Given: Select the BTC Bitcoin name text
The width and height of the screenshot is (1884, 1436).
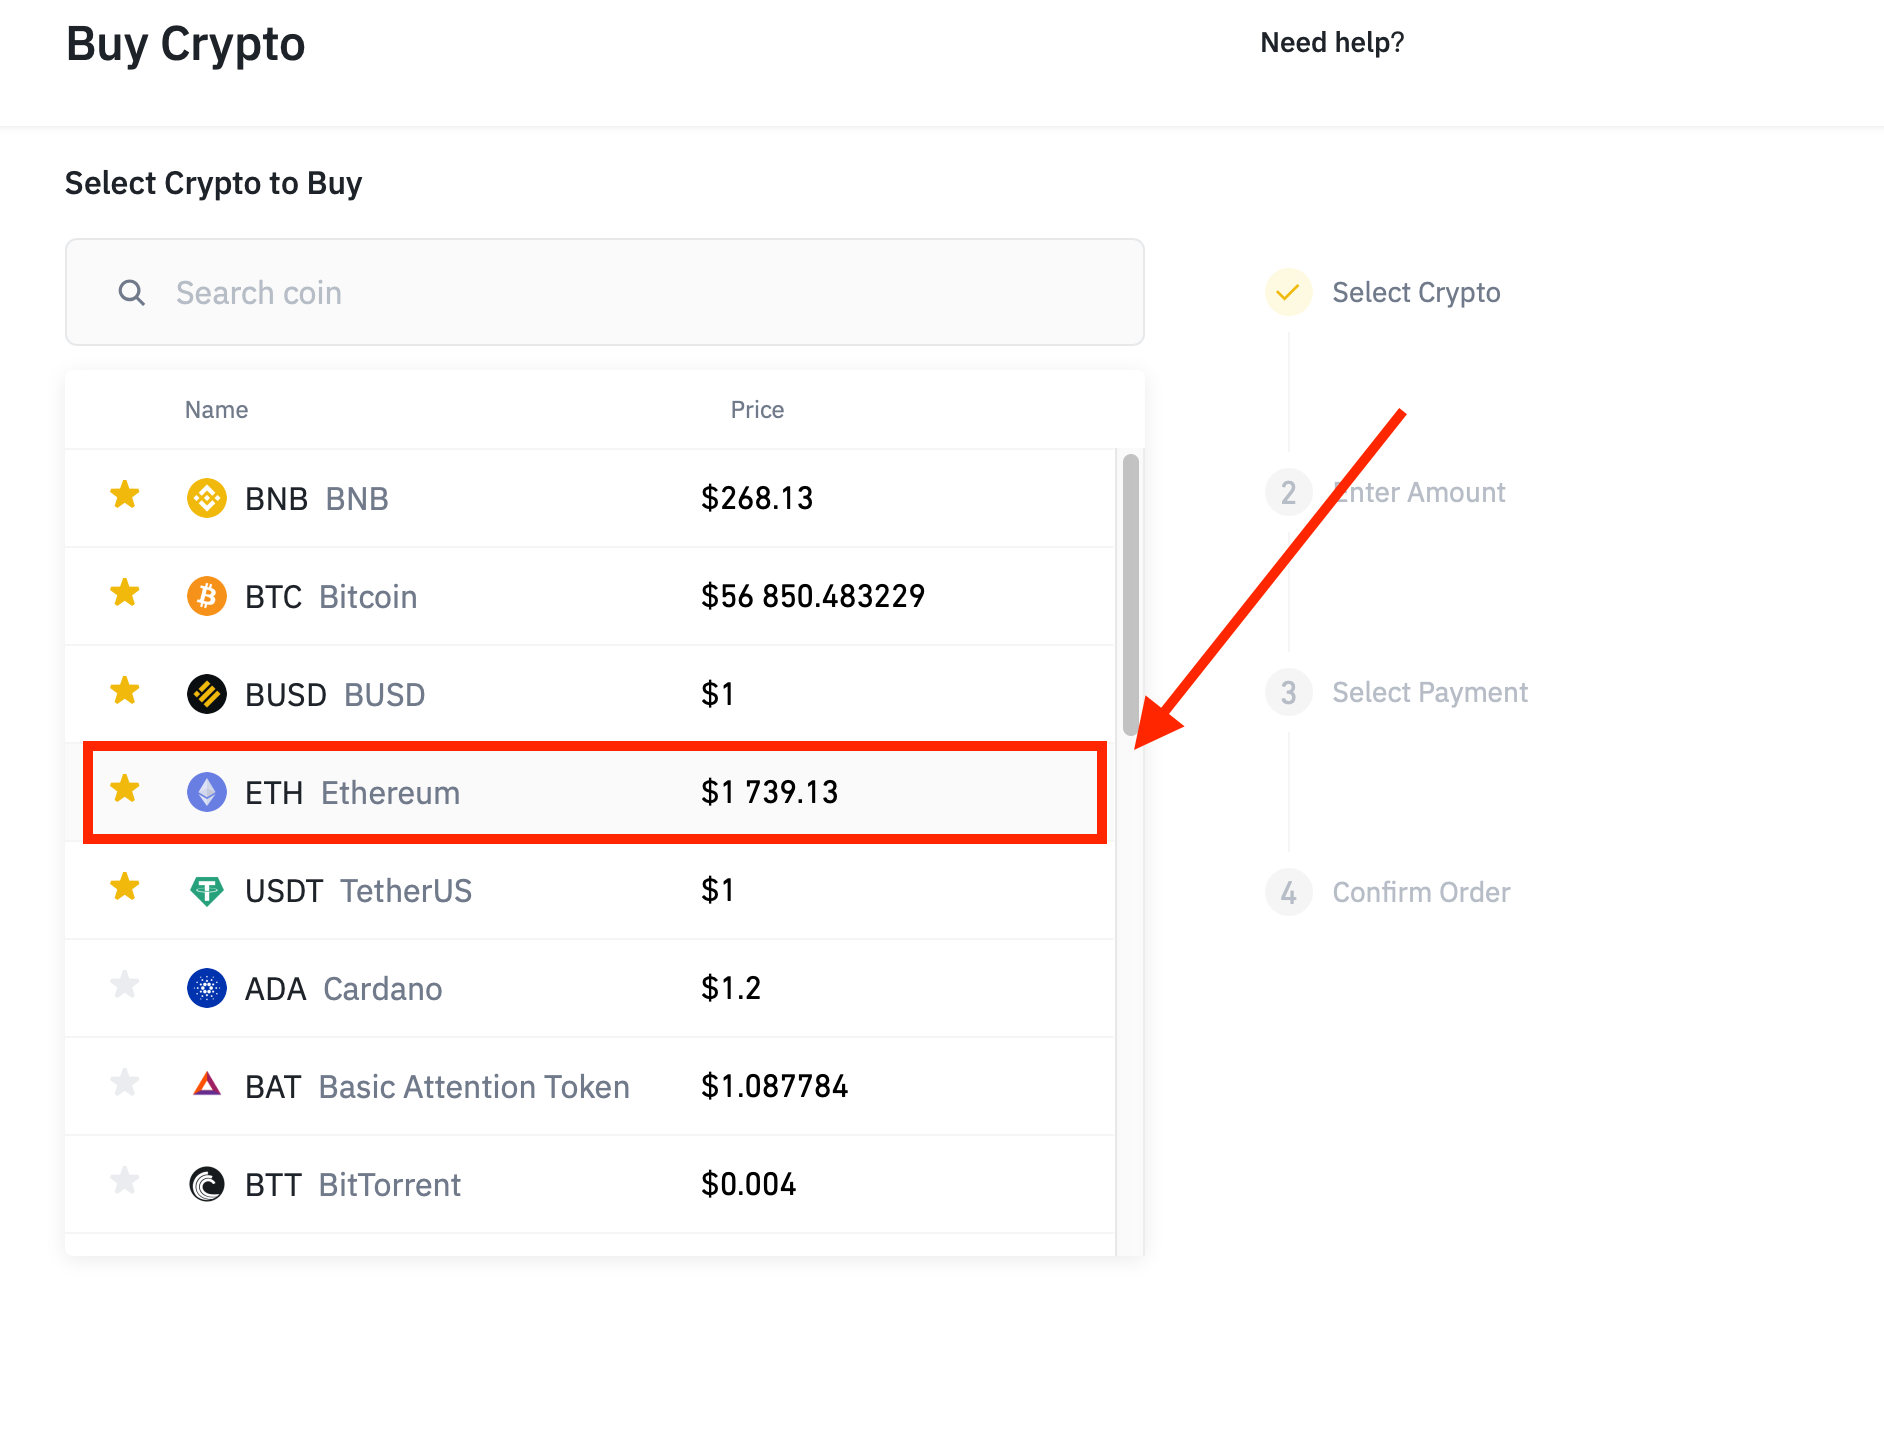Looking at the screenshot, I should tap(331, 596).
